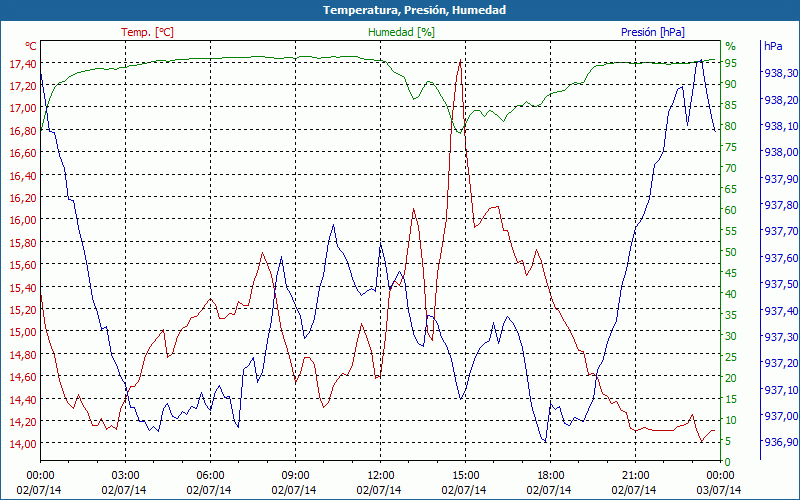
Task: Click pressure axis value 937,60
Action: [x=780, y=258]
